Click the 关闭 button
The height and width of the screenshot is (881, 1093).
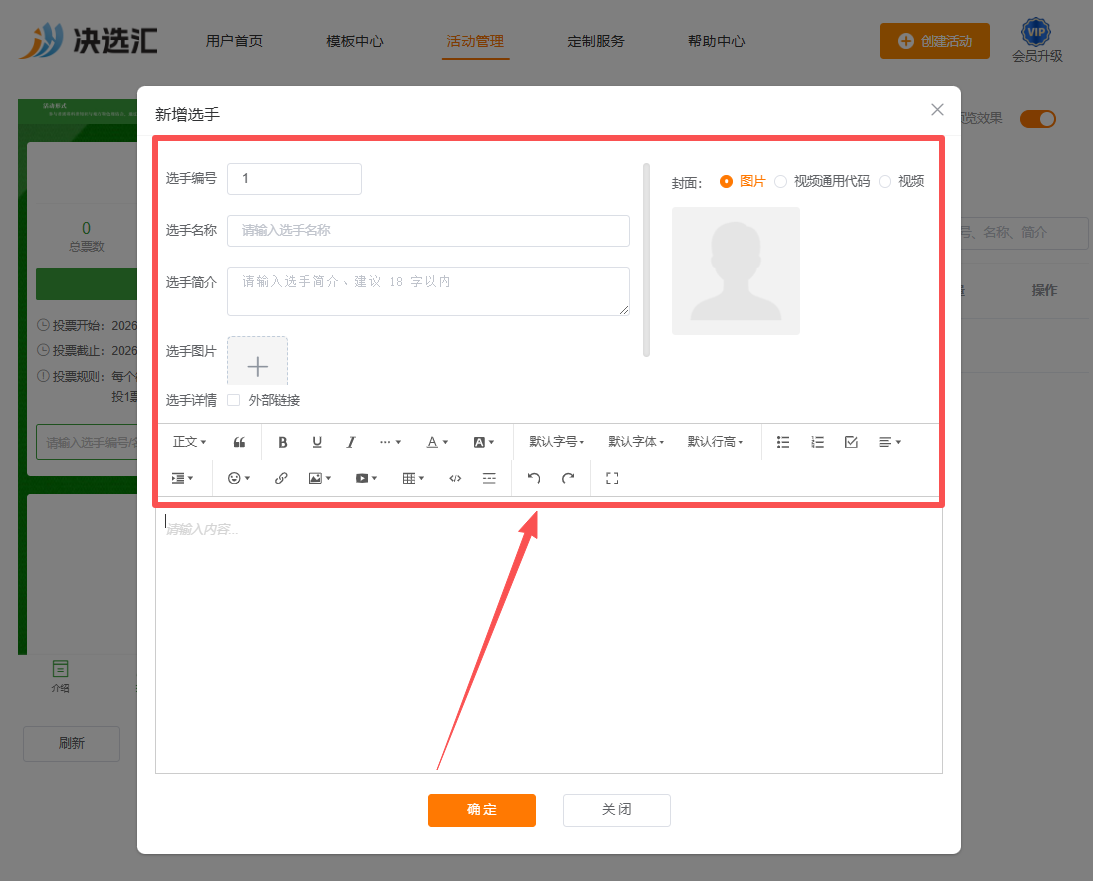click(617, 811)
